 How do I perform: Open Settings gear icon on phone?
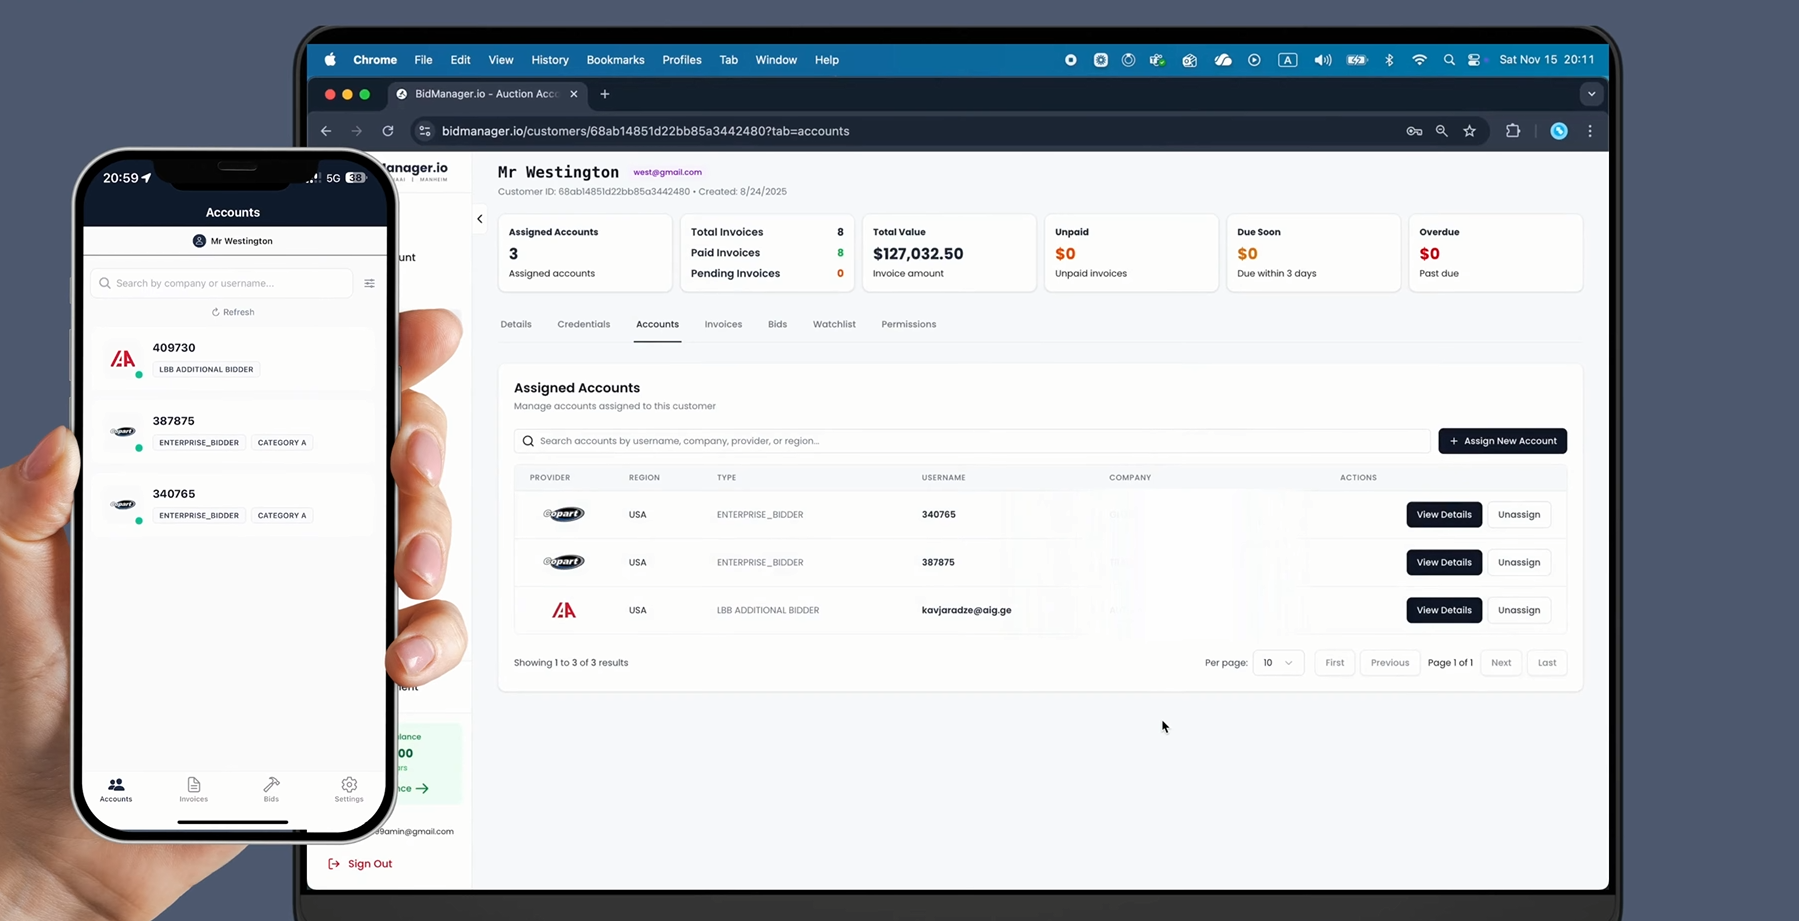349,786
